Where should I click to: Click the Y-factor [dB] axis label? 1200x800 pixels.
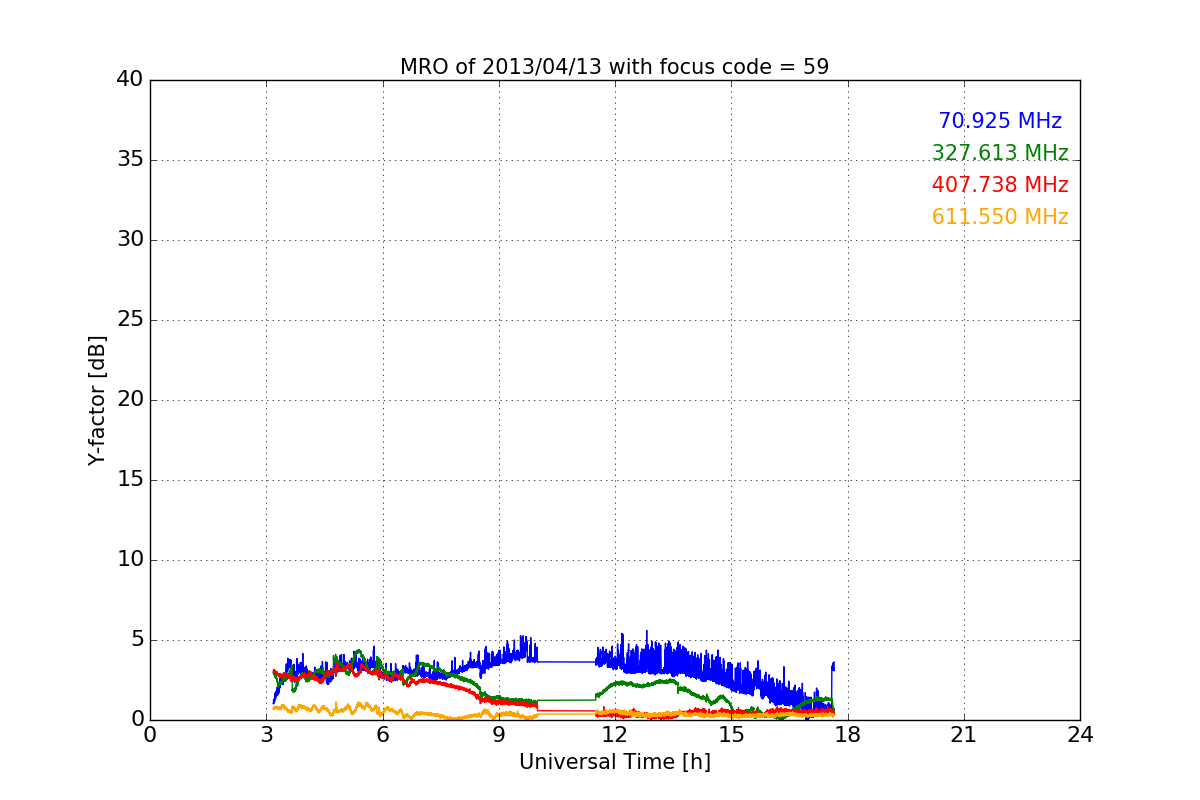pos(97,400)
